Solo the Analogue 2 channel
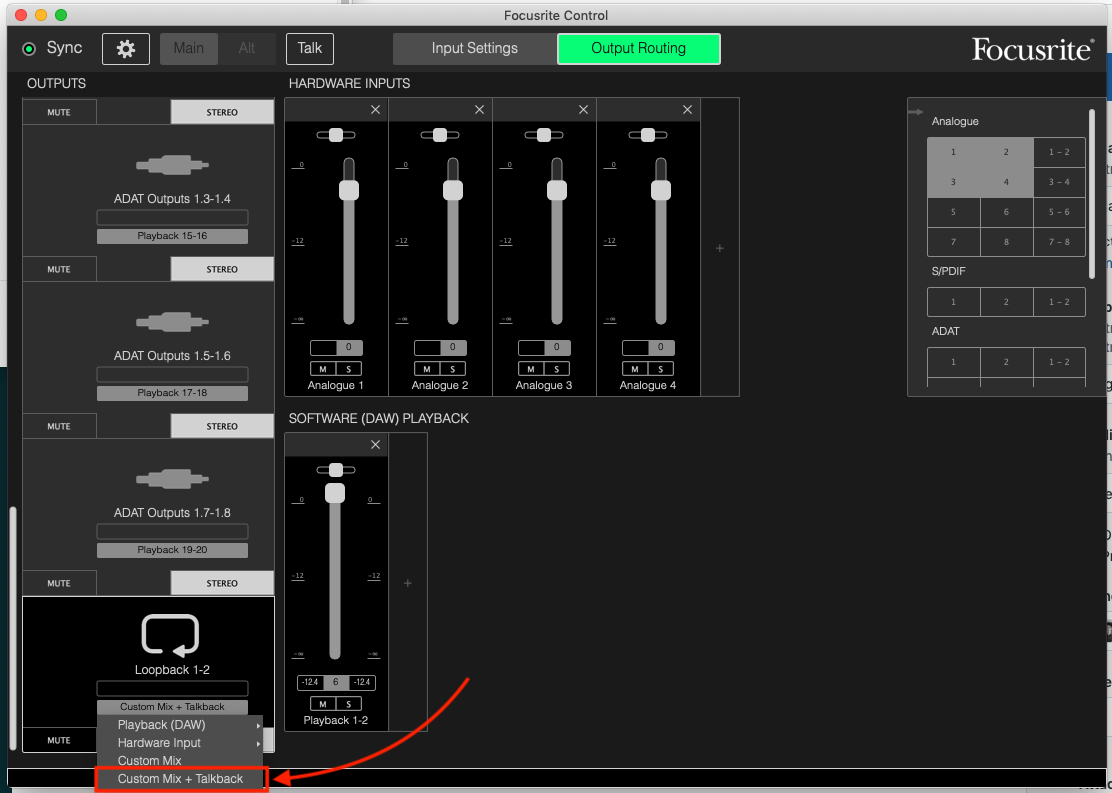 point(452,369)
